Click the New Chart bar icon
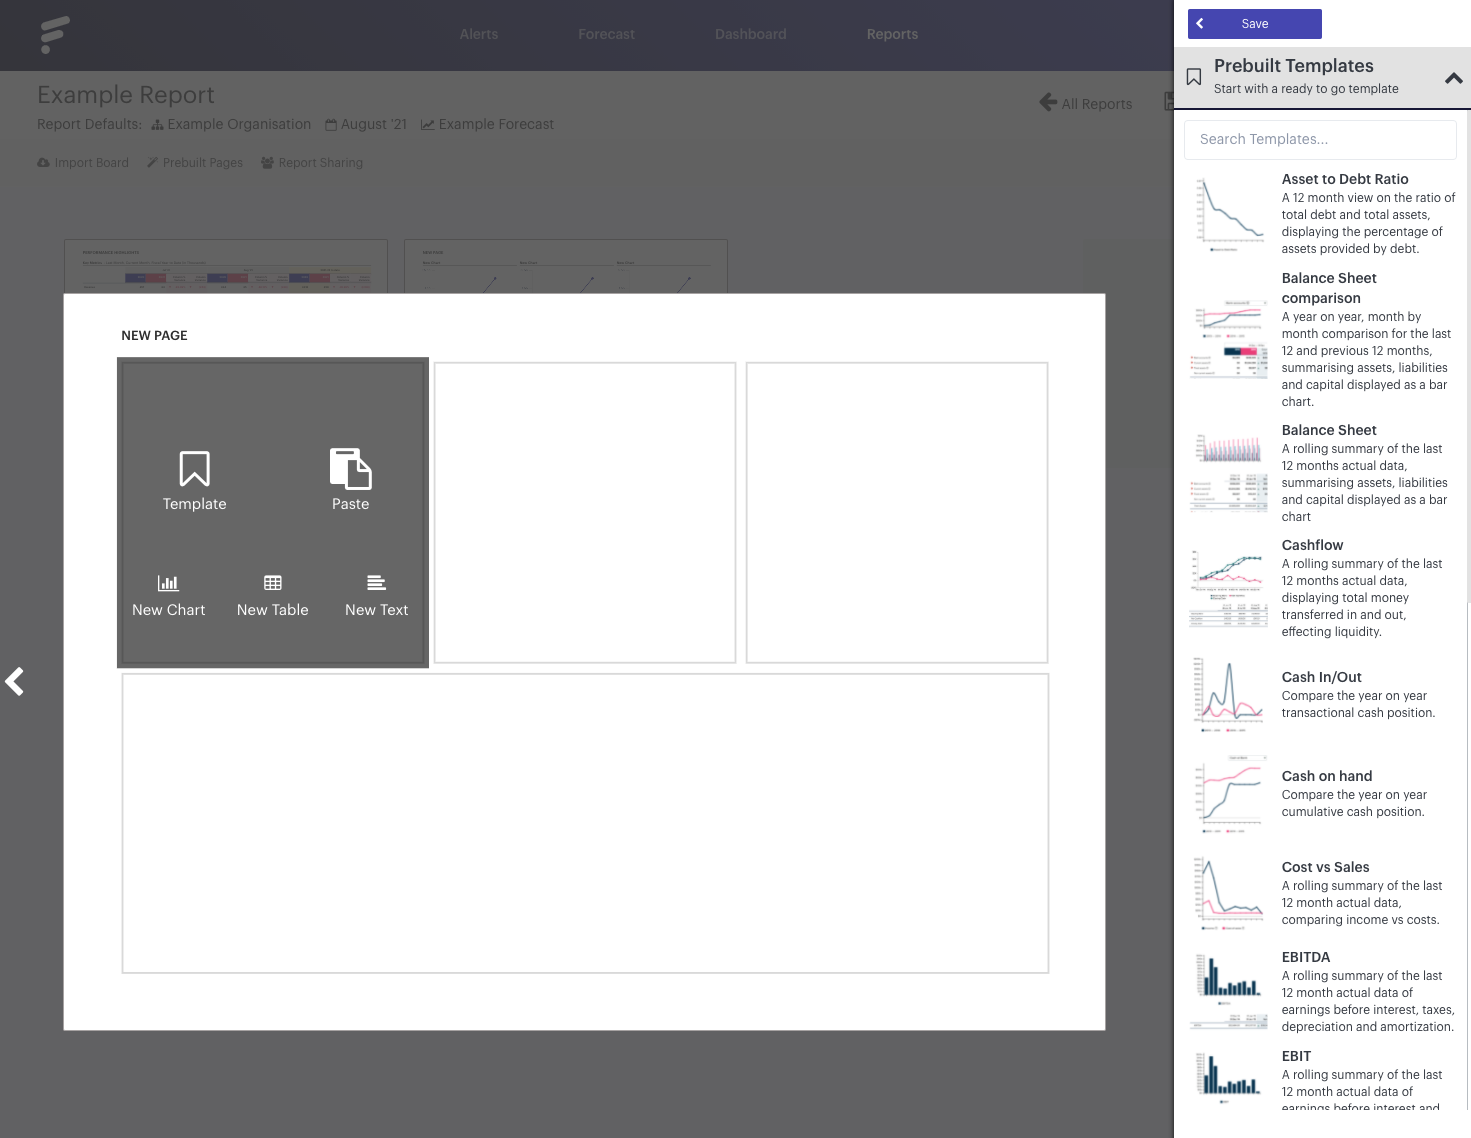The image size is (1471, 1138). (x=168, y=582)
